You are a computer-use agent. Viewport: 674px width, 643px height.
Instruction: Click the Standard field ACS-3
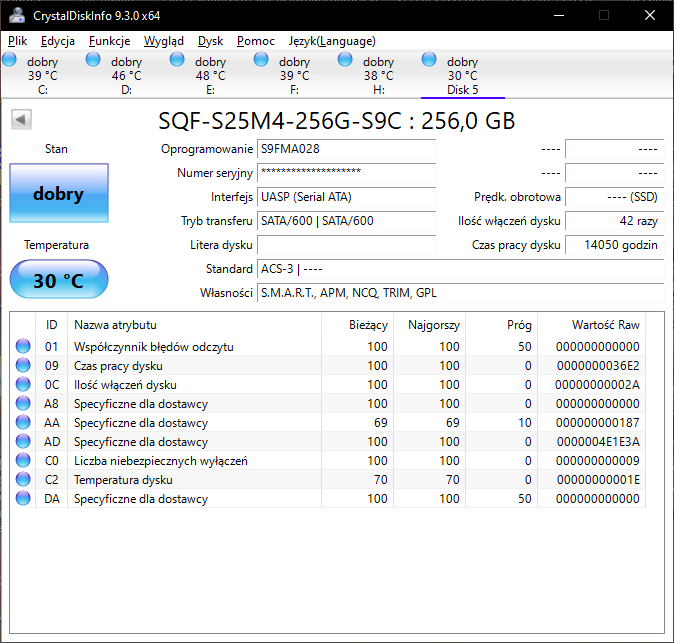coord(461,269)
